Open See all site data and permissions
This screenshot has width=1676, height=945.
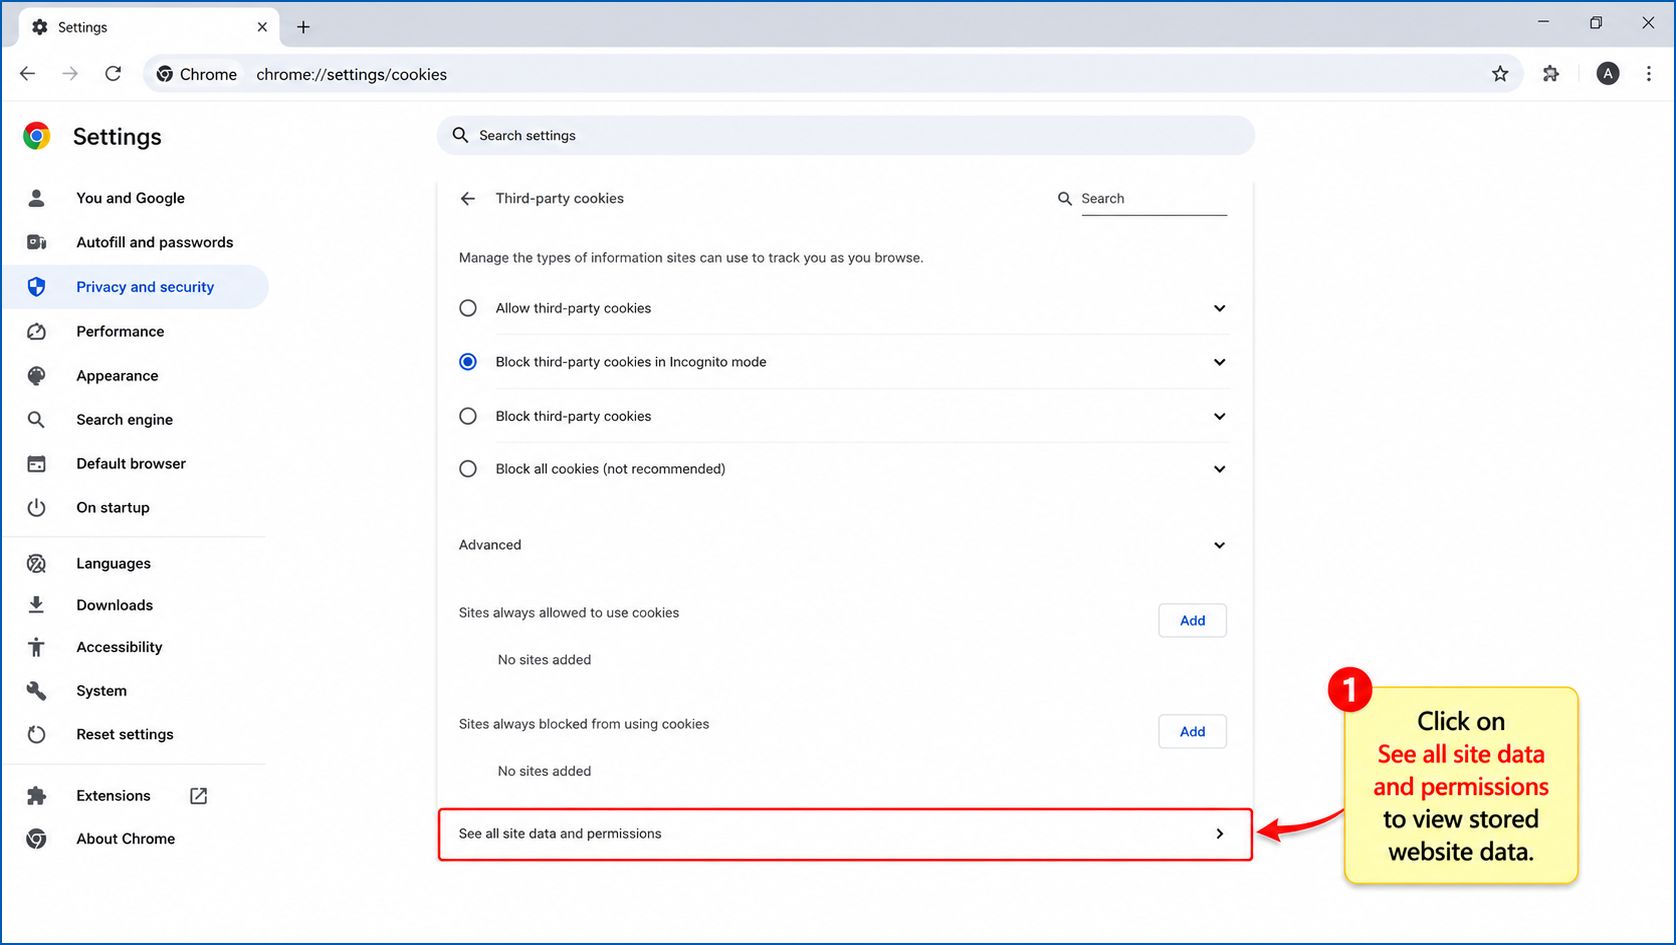coord(845,834)
